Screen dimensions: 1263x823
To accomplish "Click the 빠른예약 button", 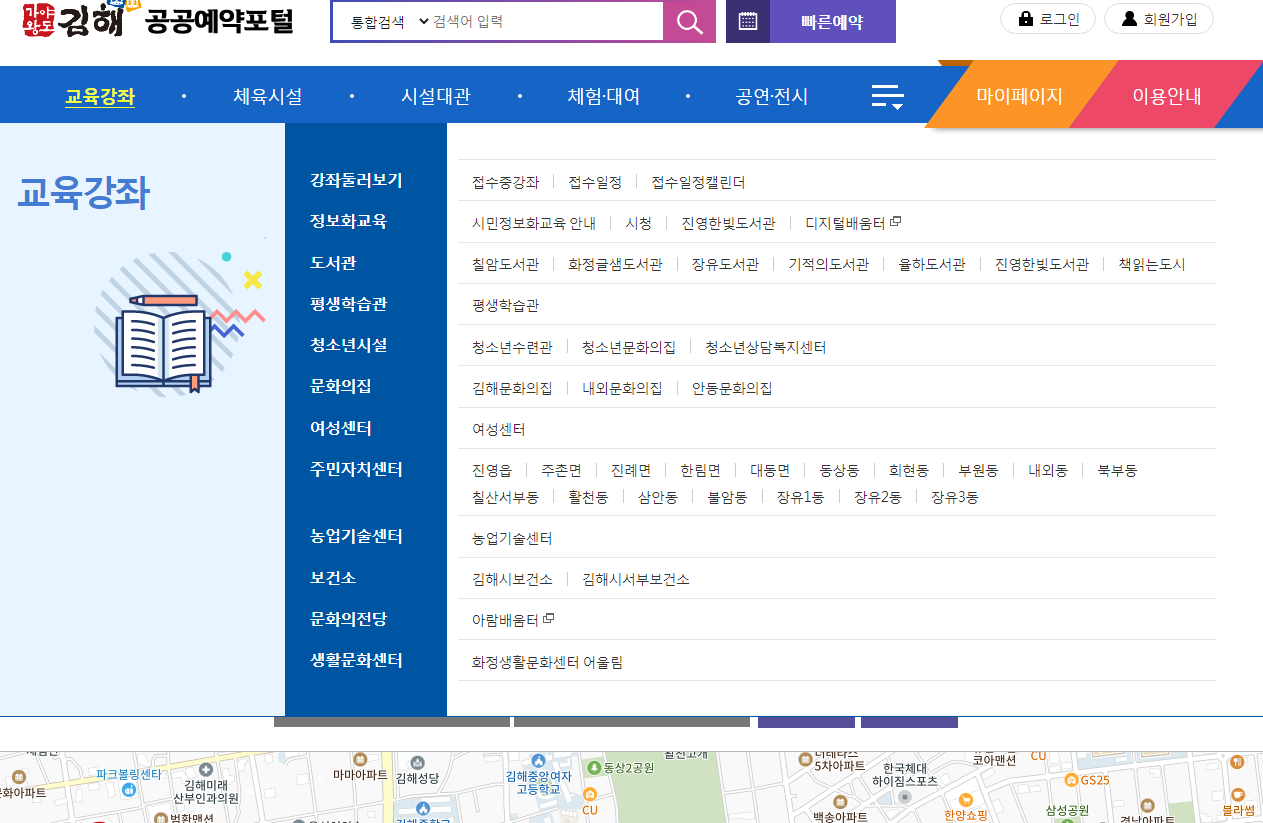I will [x=833, y=21].
